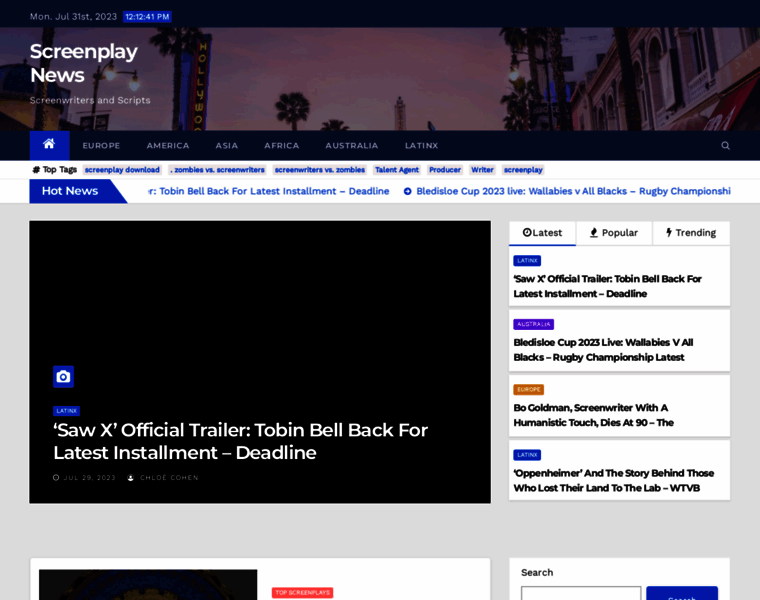Open the search magnifier in the navbar
The image size is (760, 600).
tap(725, 145)
